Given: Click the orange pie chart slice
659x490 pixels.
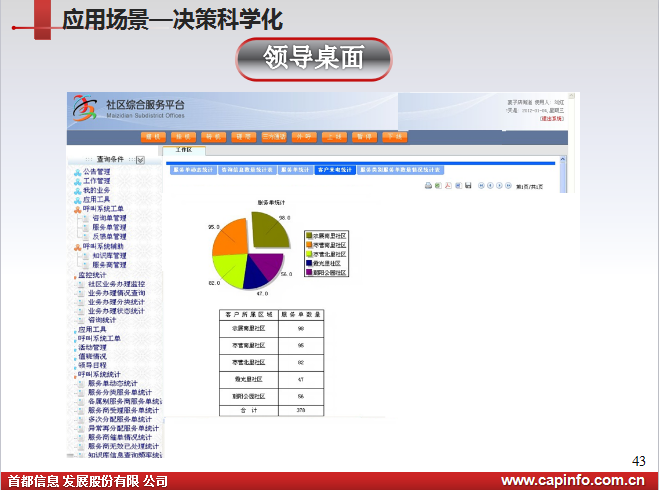Looking at the screenshot, I should [x=228, y=239].
